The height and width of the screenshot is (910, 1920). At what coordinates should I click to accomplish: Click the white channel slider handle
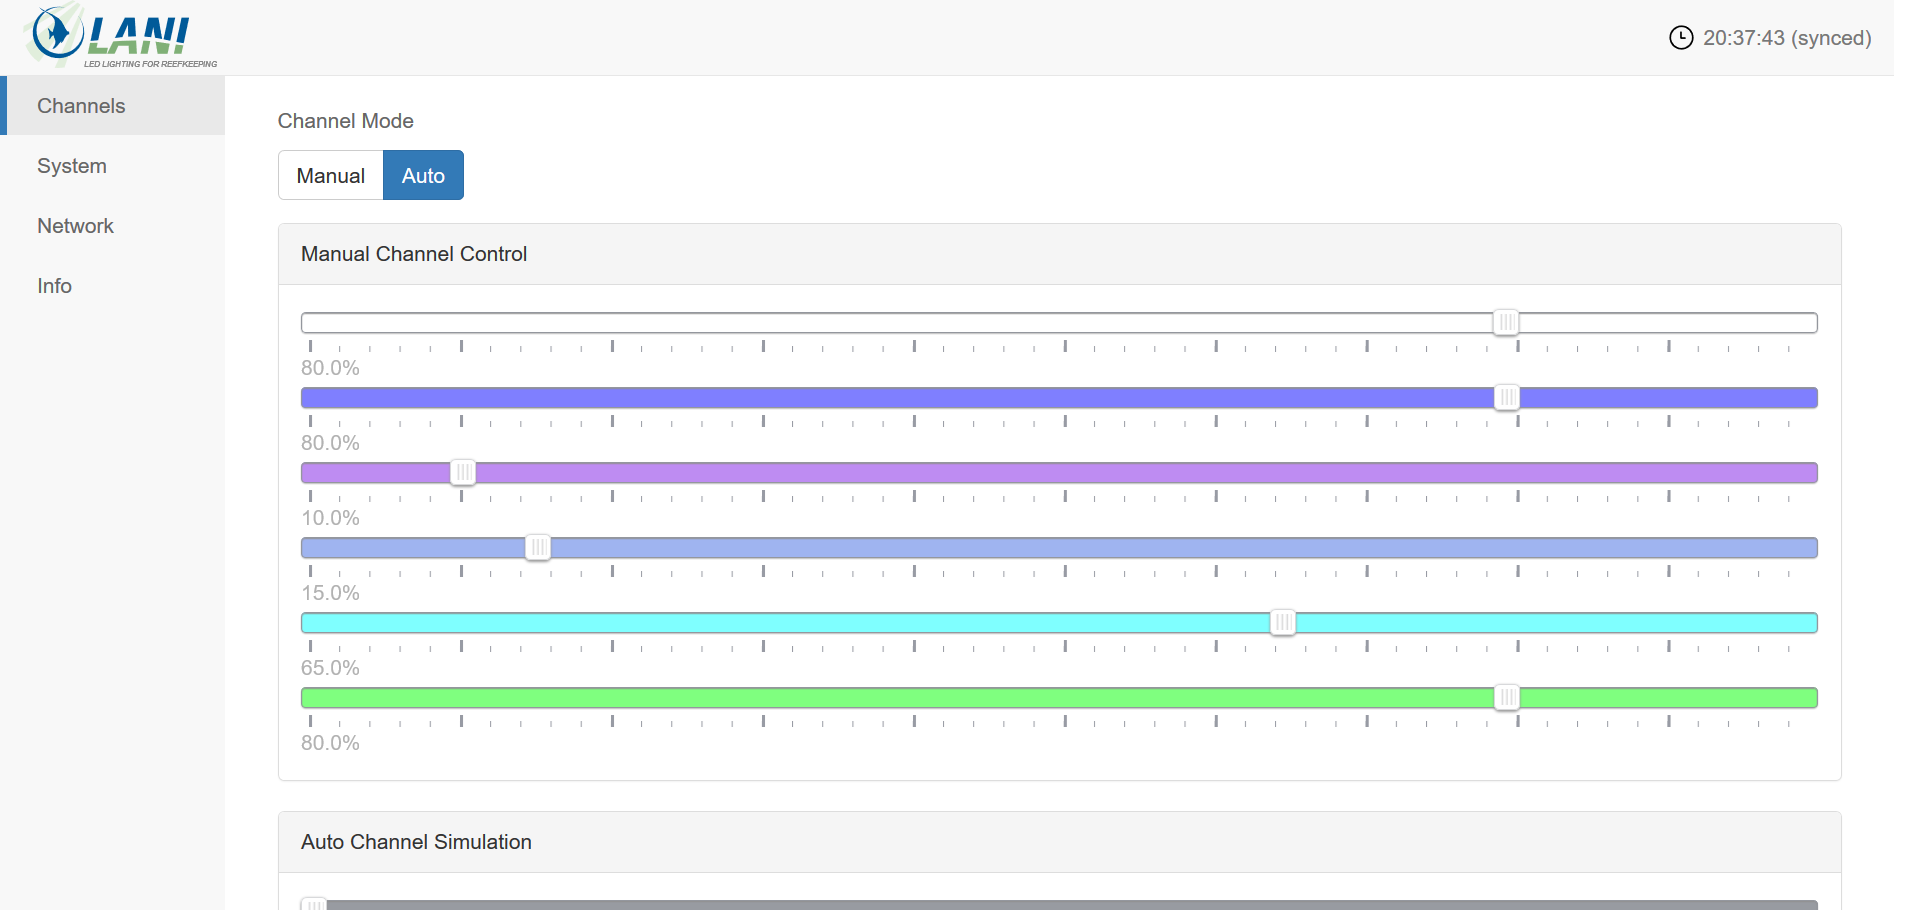click(1506, 322)
